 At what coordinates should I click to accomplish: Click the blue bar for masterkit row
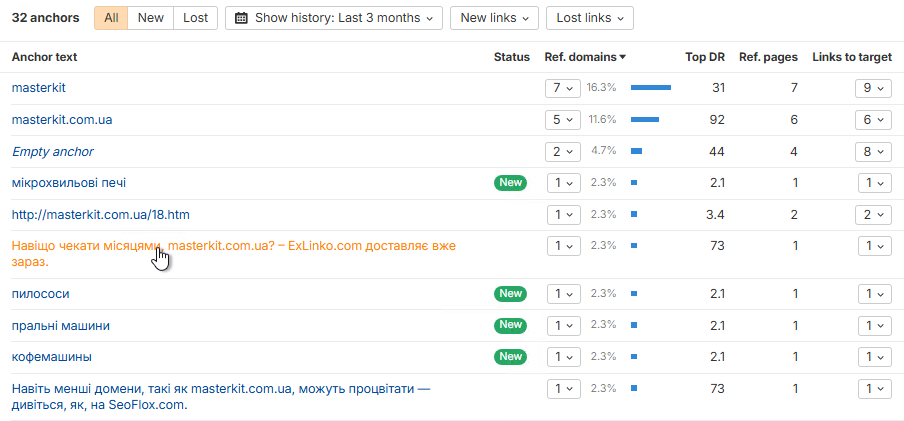(650, 88)
